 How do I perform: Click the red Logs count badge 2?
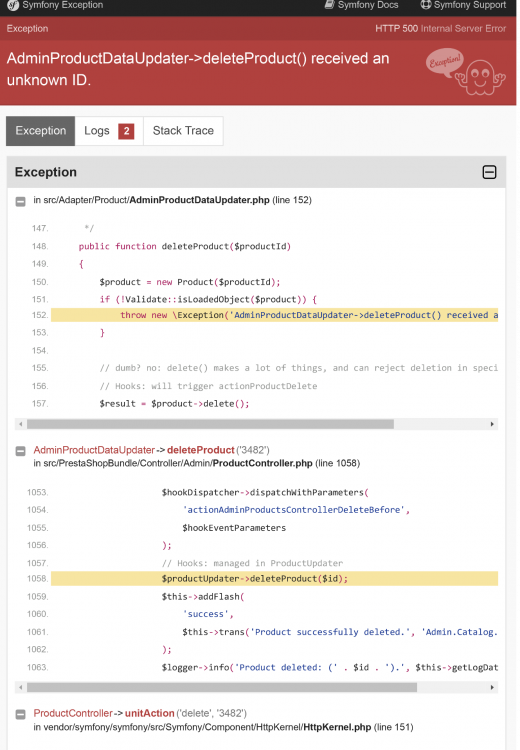(126, 131)
